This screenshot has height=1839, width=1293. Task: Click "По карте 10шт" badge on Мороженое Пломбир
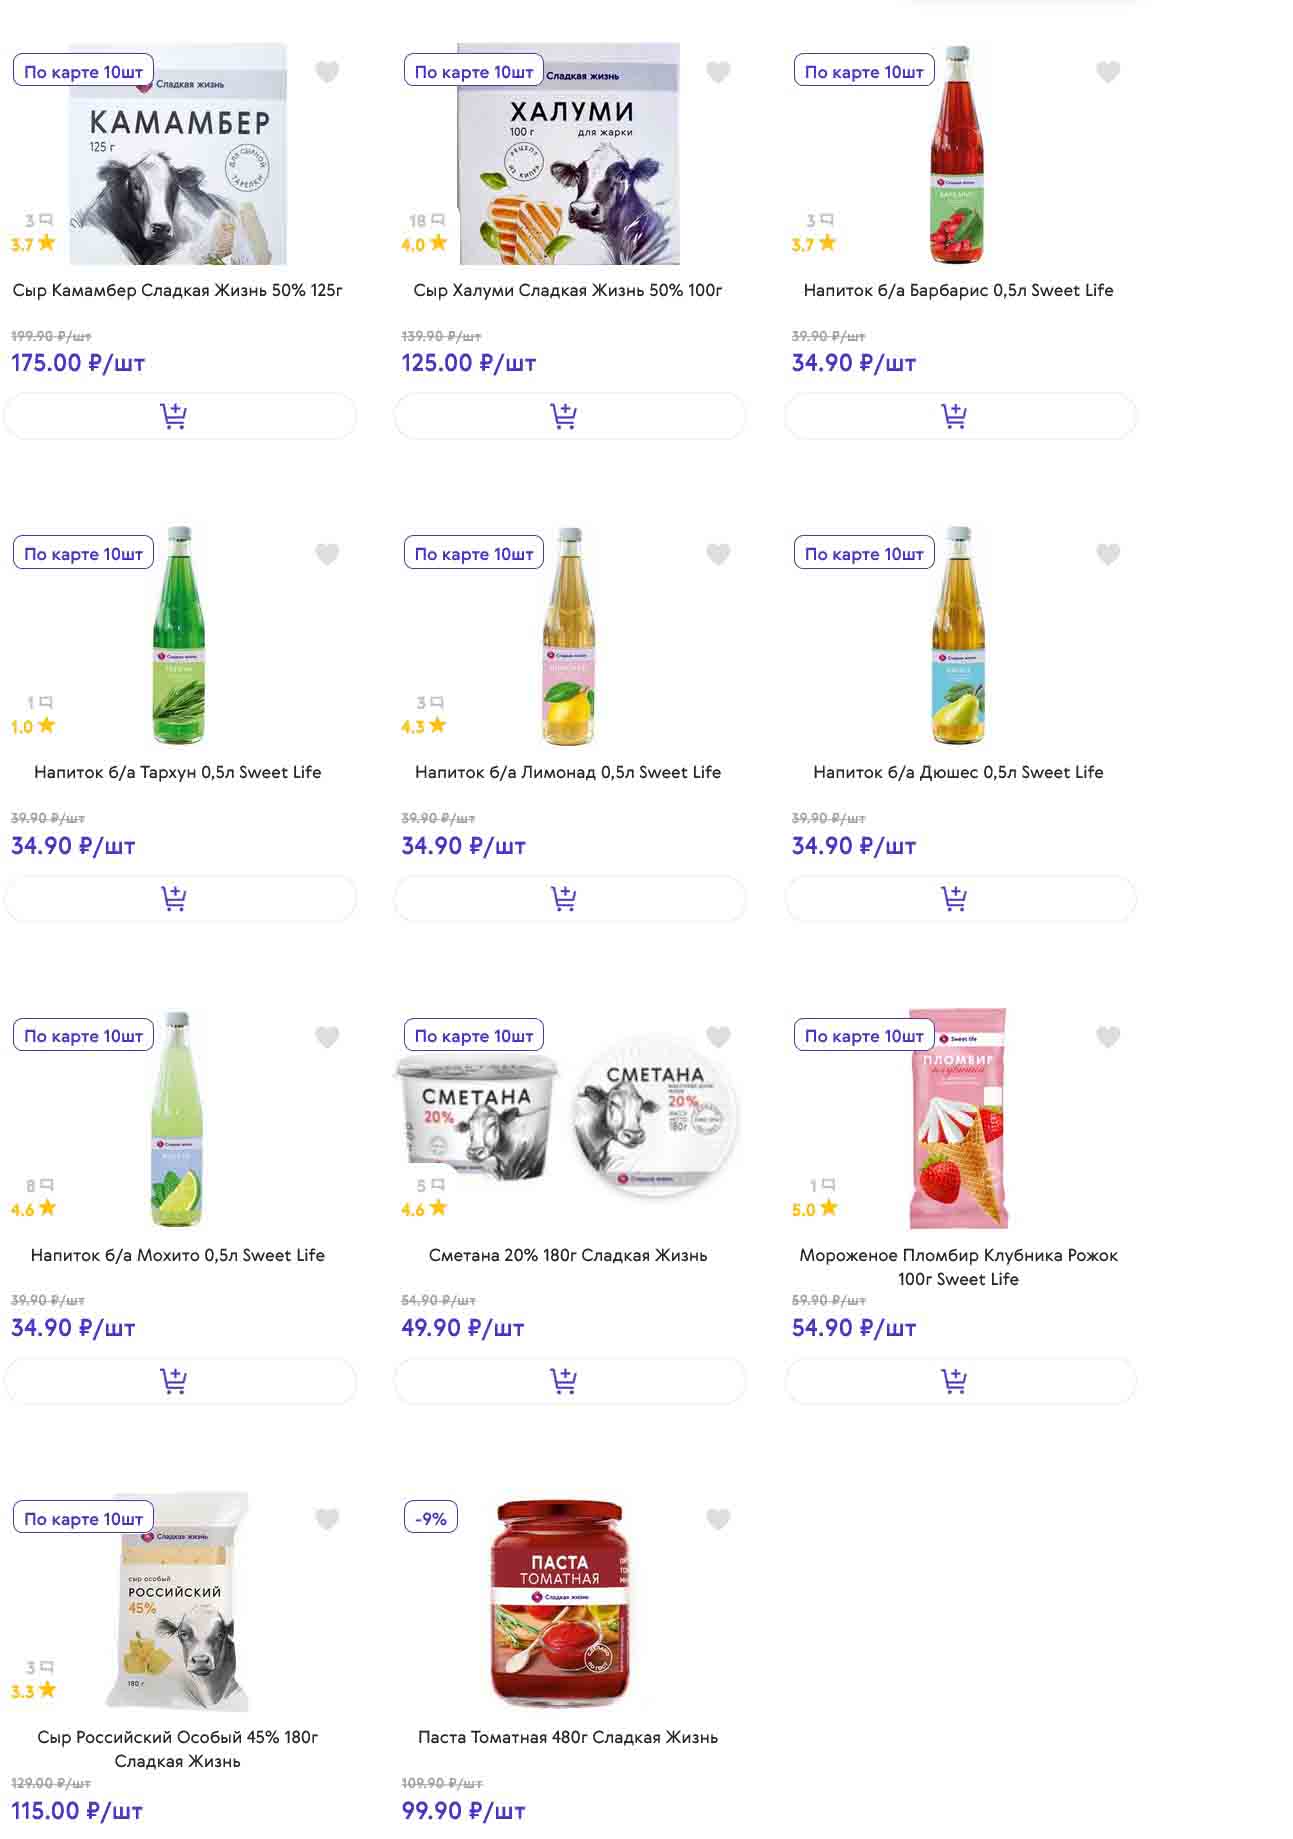pos(864,1036)
